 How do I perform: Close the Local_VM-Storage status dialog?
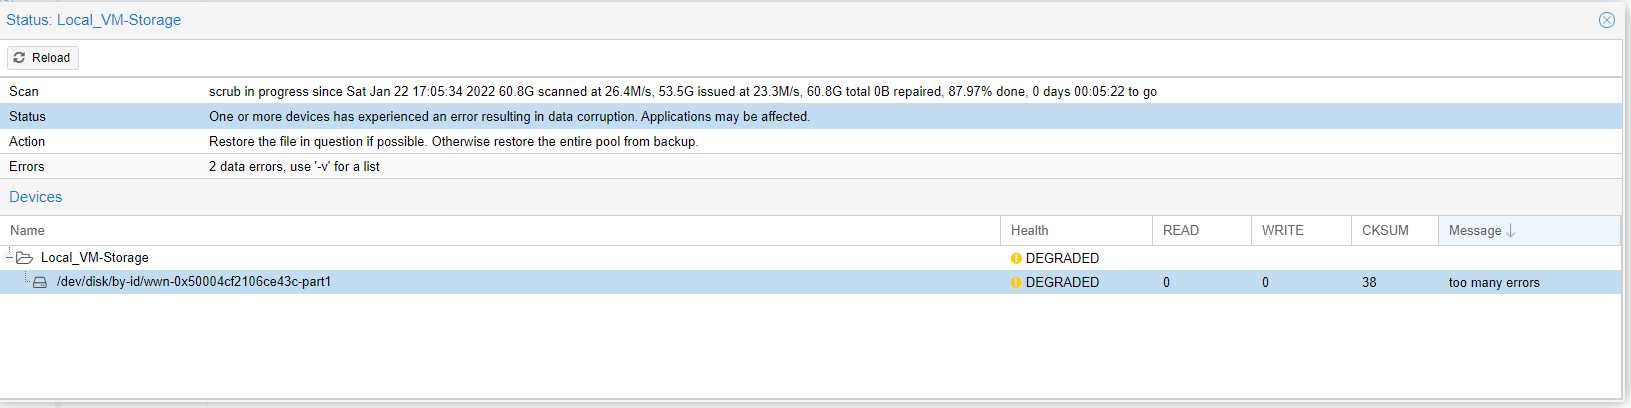(1606, 20)
